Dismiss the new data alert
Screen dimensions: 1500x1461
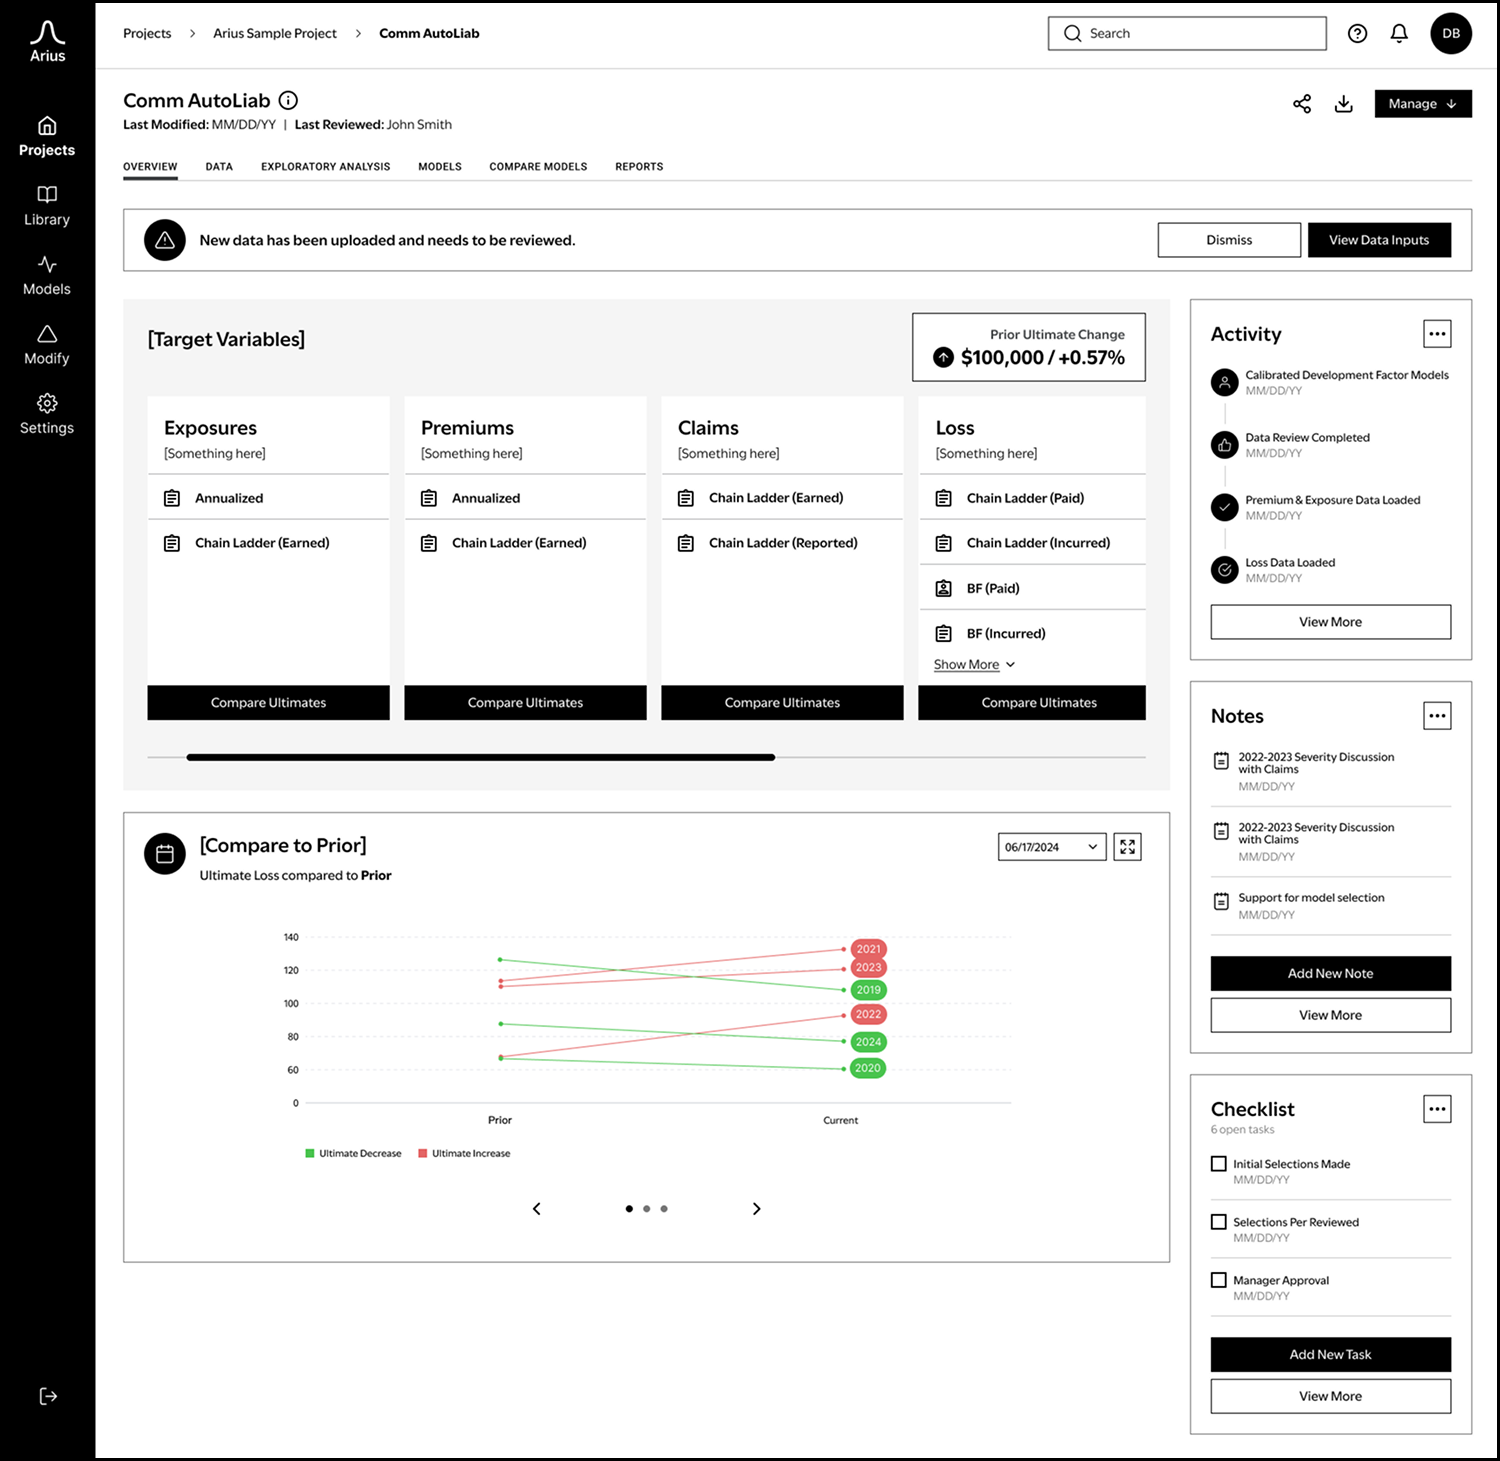1229,240
